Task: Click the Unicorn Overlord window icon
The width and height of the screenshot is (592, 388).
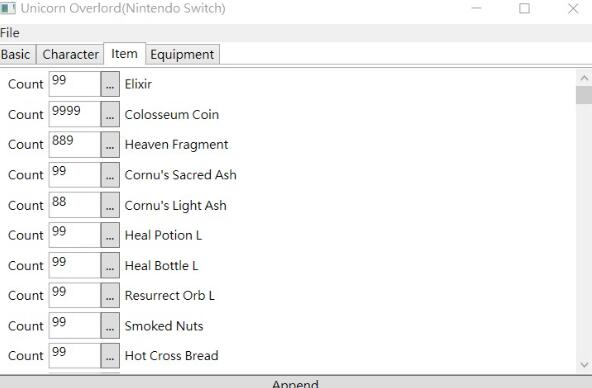Action: [x=8, y=8]
